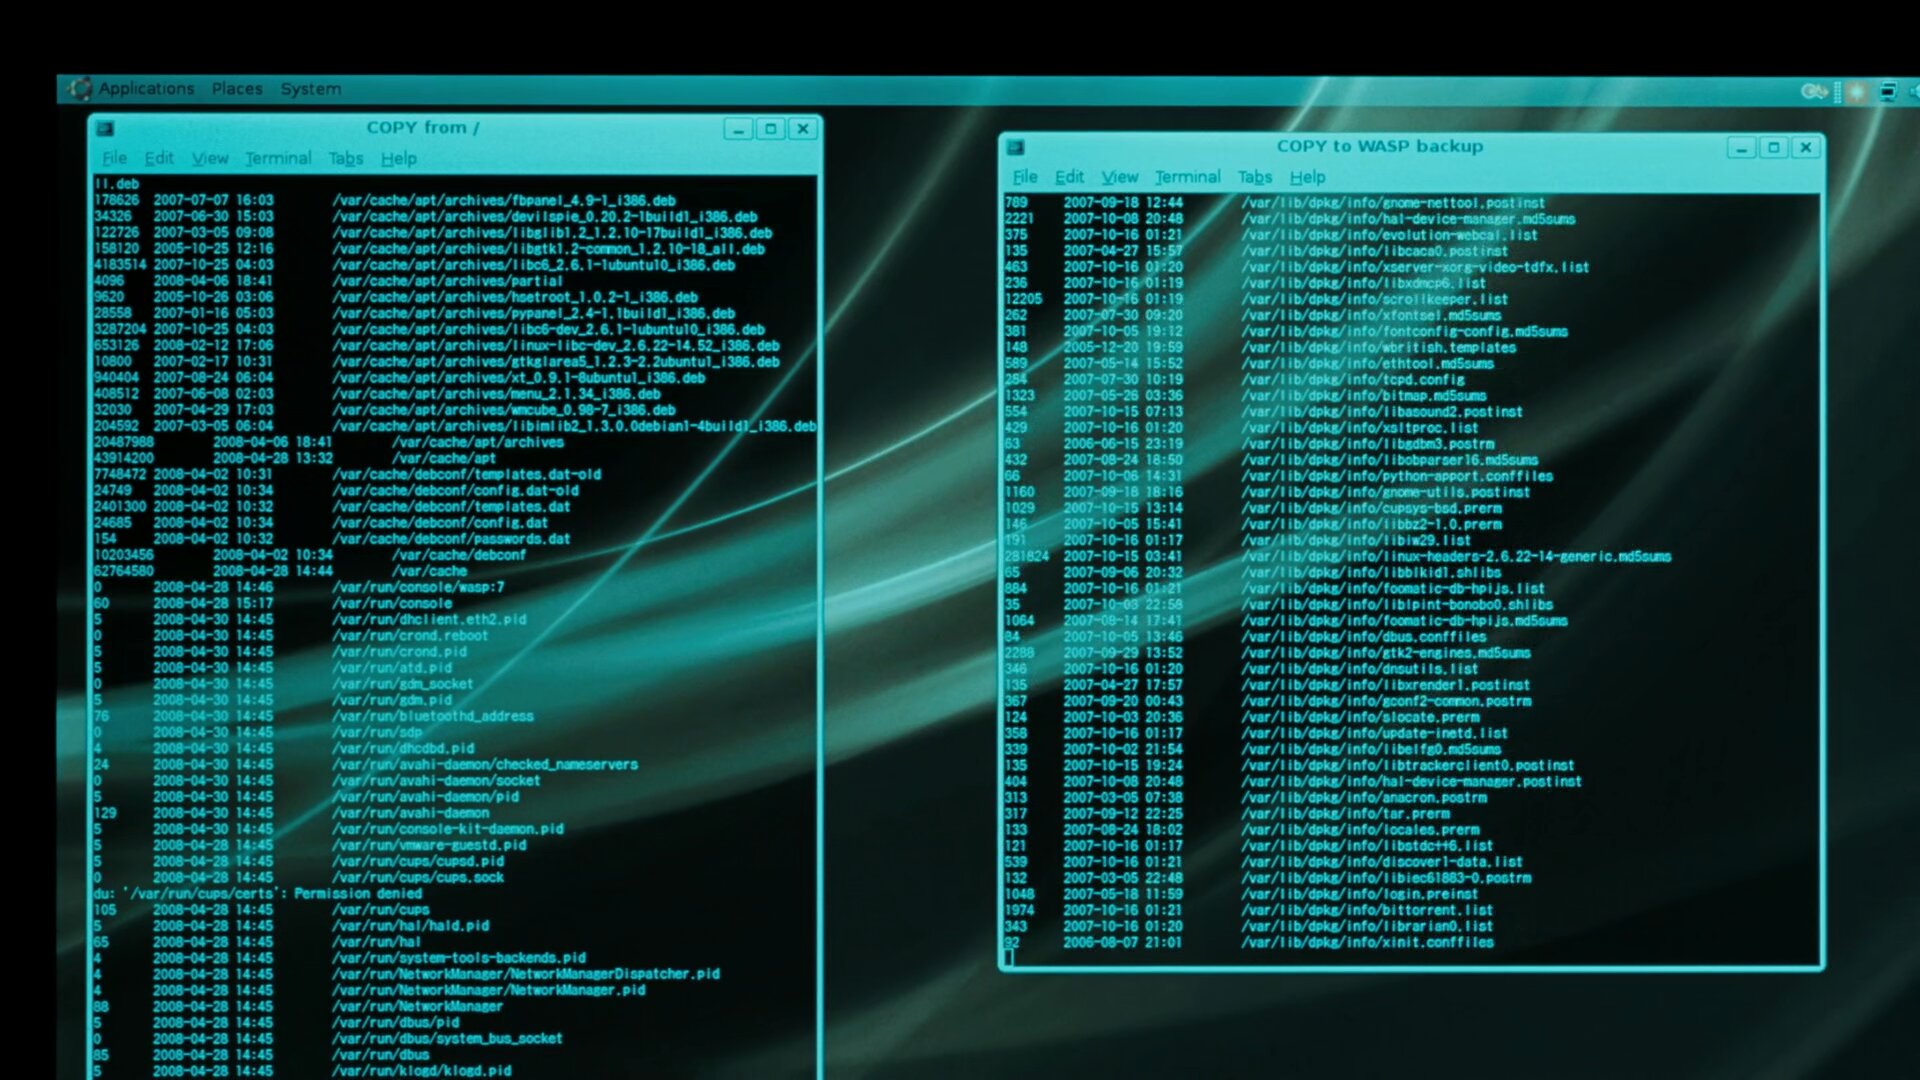
Task: Maximize the 'COPY to WASP backup' window
Action: pyautogui.click(x=1774, y=148)
